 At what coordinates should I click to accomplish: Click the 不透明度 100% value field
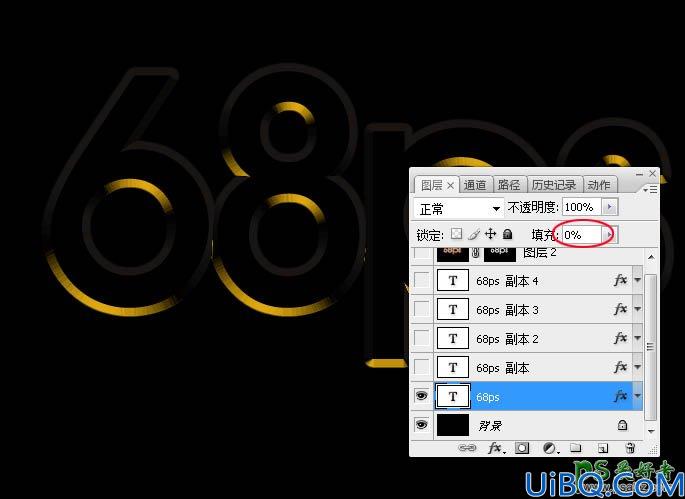point(582,207)
